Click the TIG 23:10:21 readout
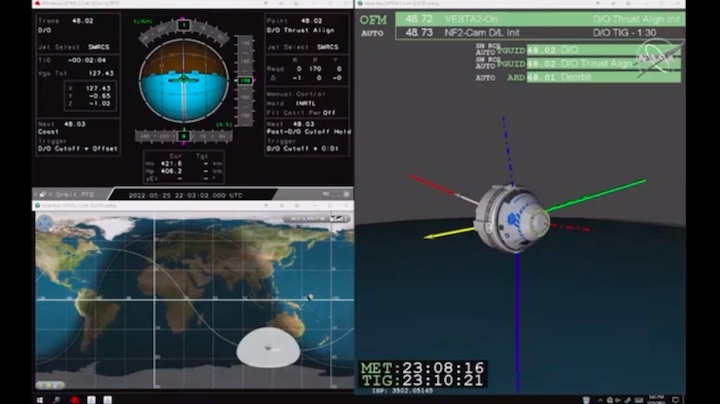The width and height of the screenshot is (720, 404). (x=422, y=380)
